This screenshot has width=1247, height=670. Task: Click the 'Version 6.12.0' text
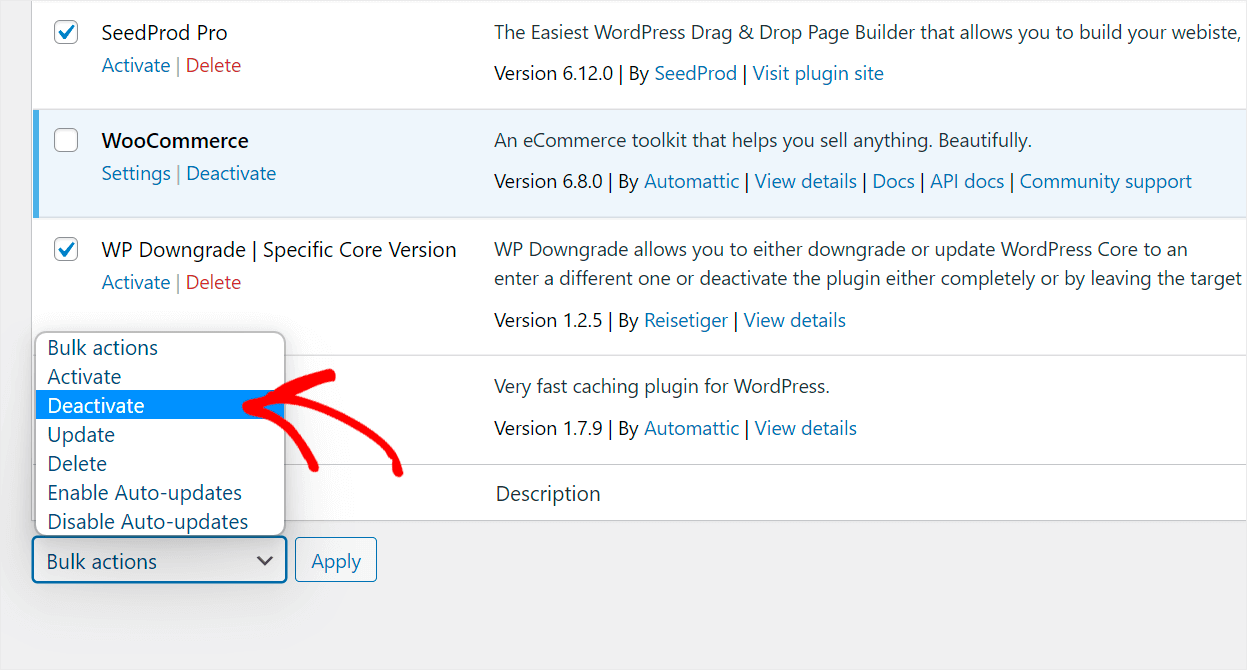(554, 73)
